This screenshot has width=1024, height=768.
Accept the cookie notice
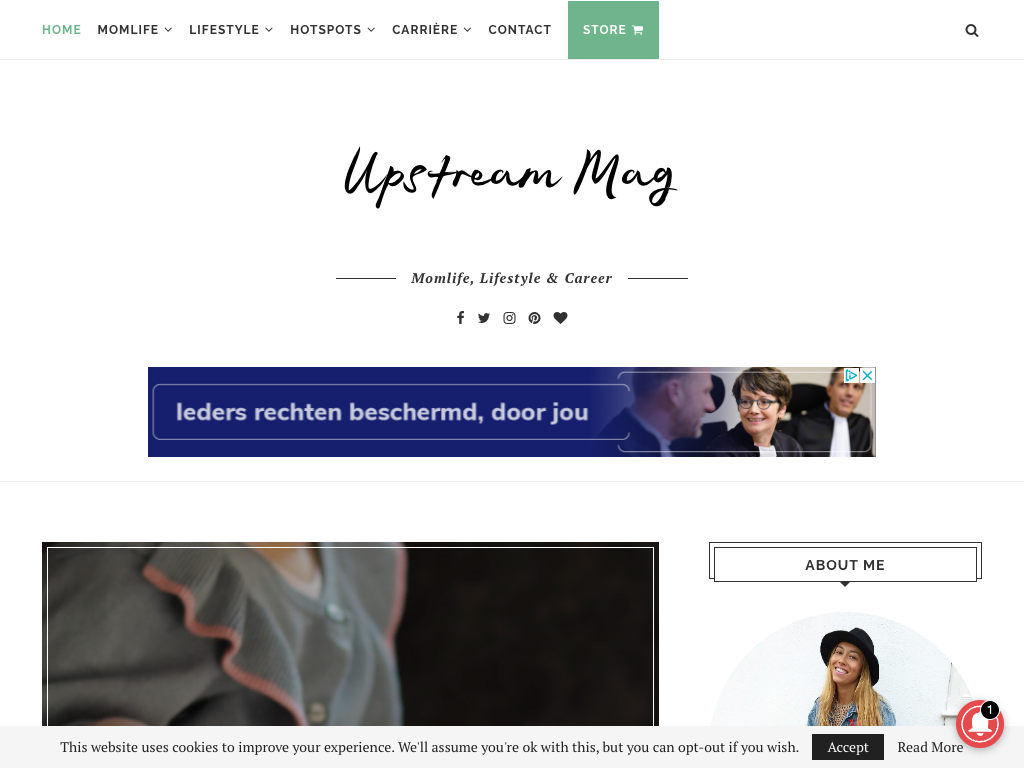click(848, 747)
